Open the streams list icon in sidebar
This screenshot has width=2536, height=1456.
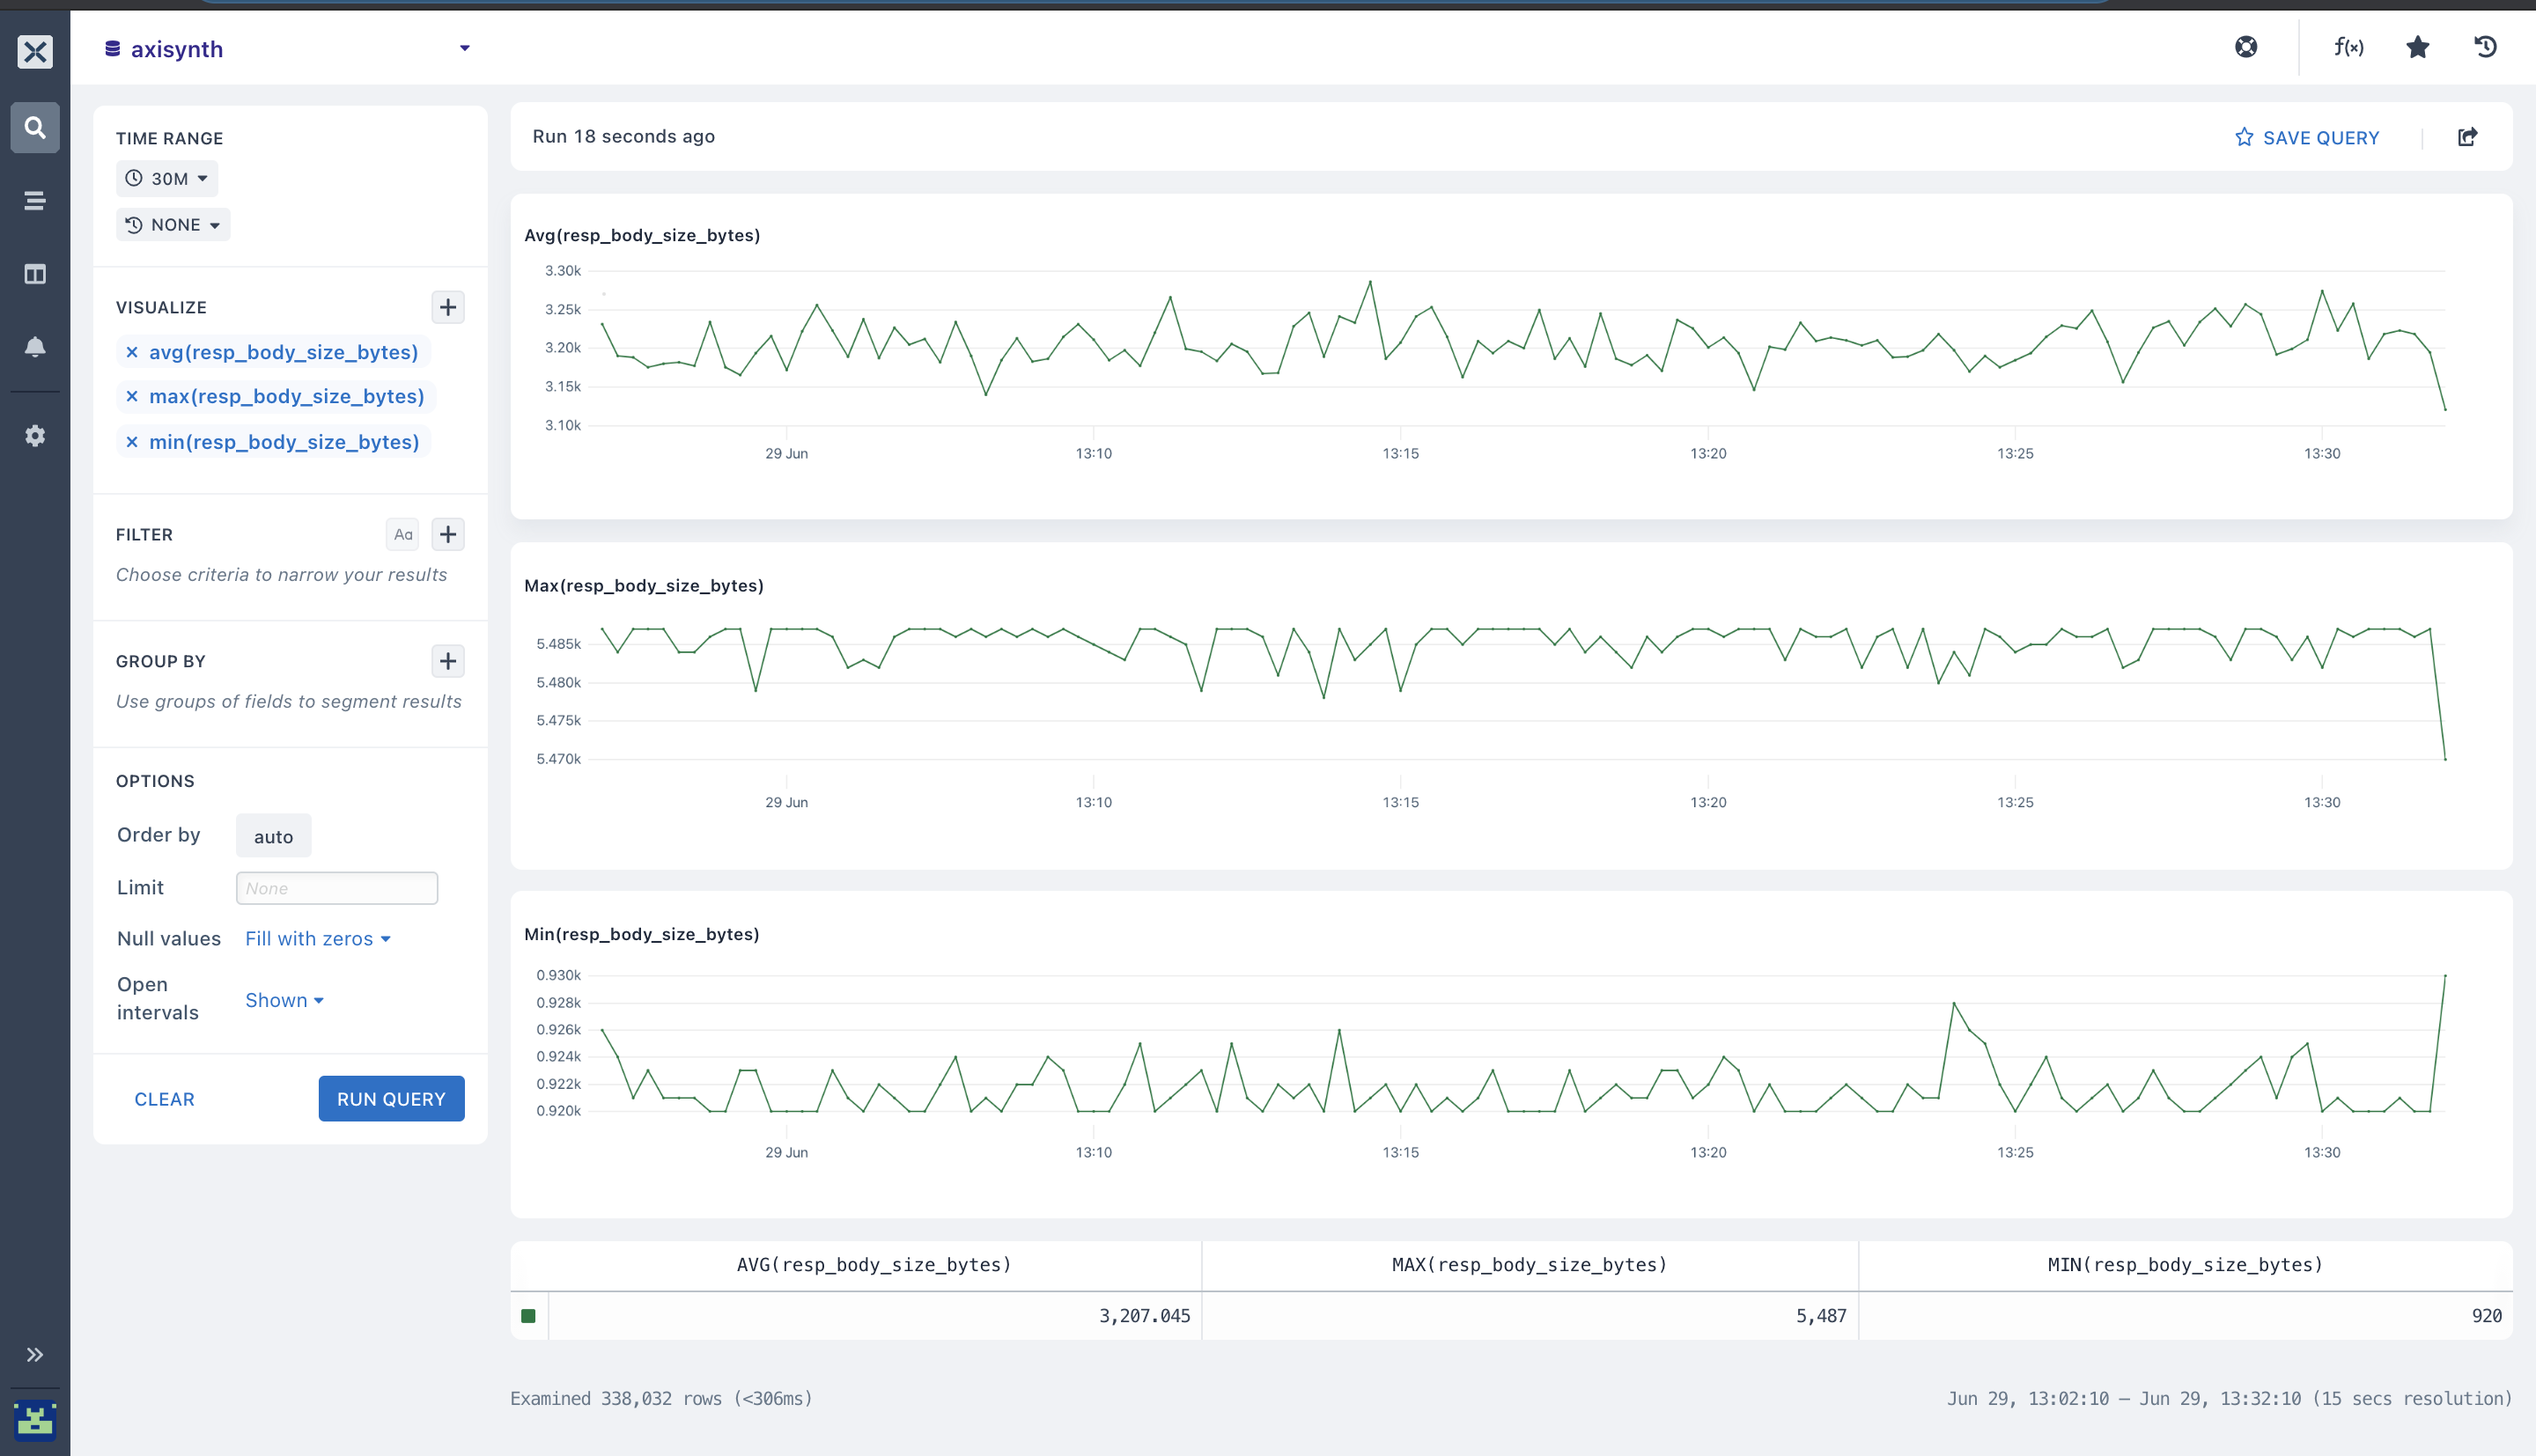pyautogui.click(x=35, y=201)
